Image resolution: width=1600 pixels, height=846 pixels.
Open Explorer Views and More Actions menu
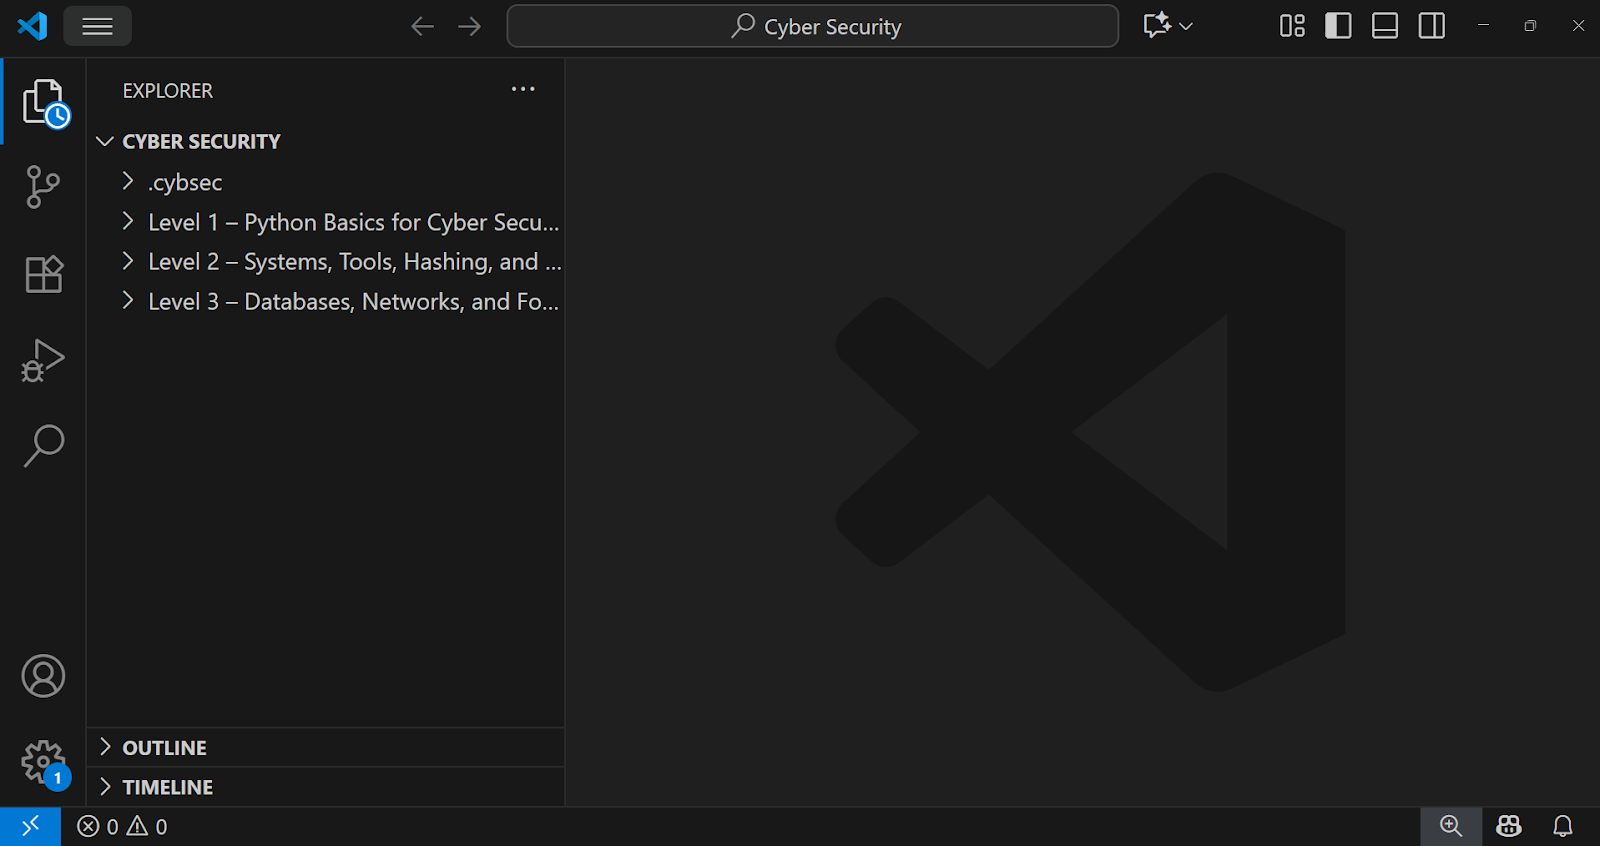pyautogui.click(x=523, y=90)
